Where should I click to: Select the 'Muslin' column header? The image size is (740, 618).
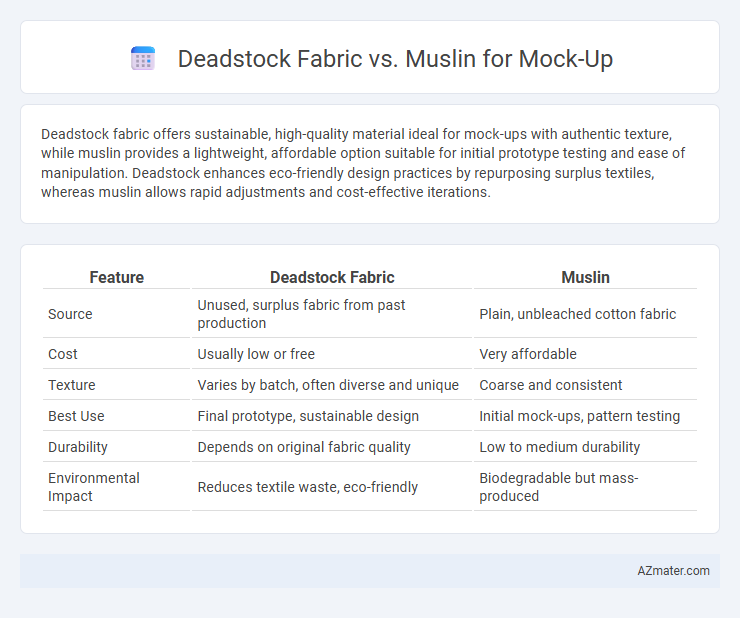(585, 277)
